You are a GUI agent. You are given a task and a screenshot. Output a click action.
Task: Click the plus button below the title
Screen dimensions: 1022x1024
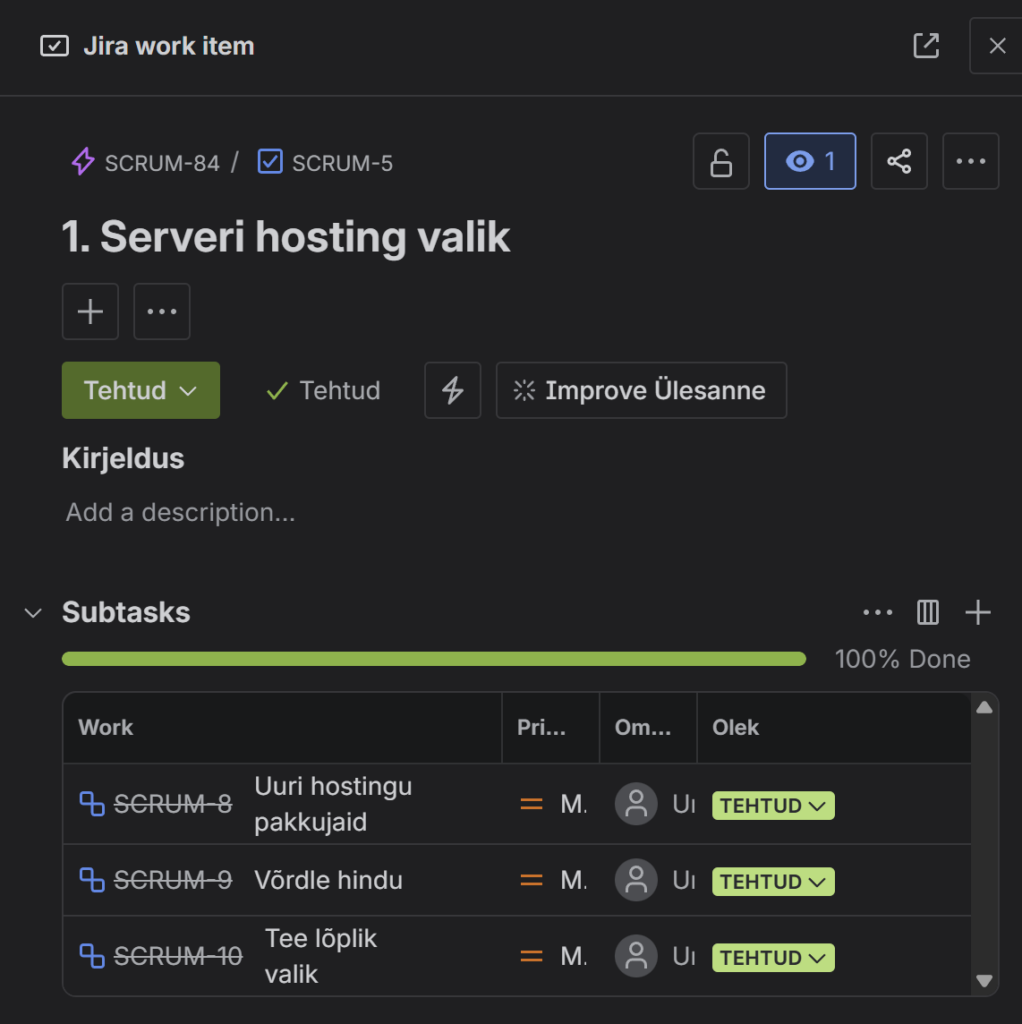click(x=90, y=311)
